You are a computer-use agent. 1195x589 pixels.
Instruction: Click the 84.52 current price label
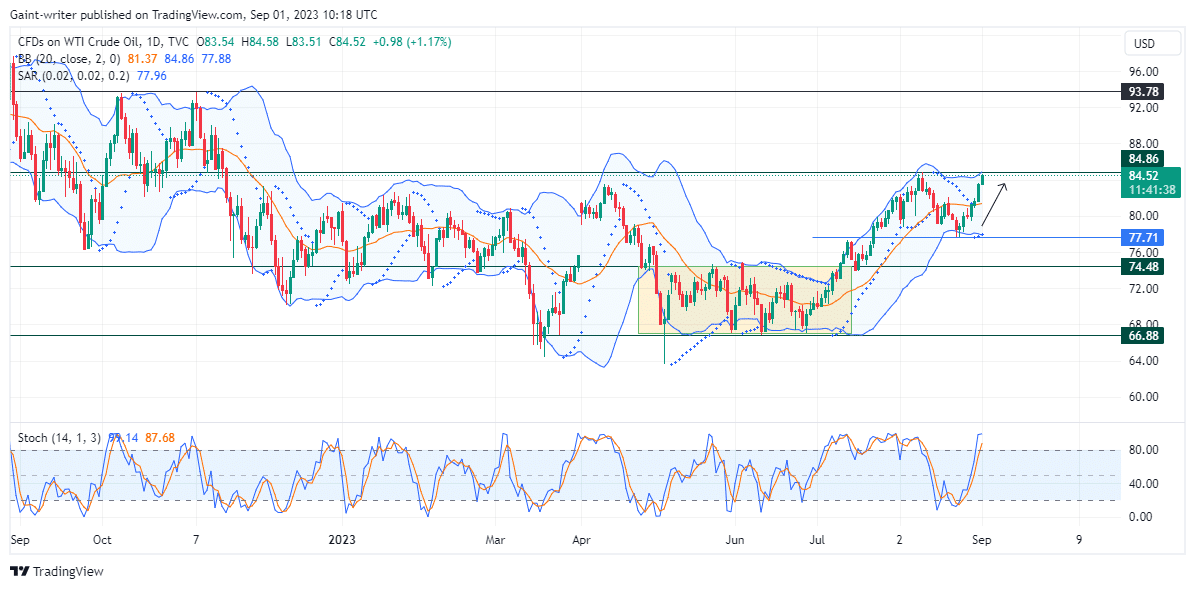tap(1145, 174)
